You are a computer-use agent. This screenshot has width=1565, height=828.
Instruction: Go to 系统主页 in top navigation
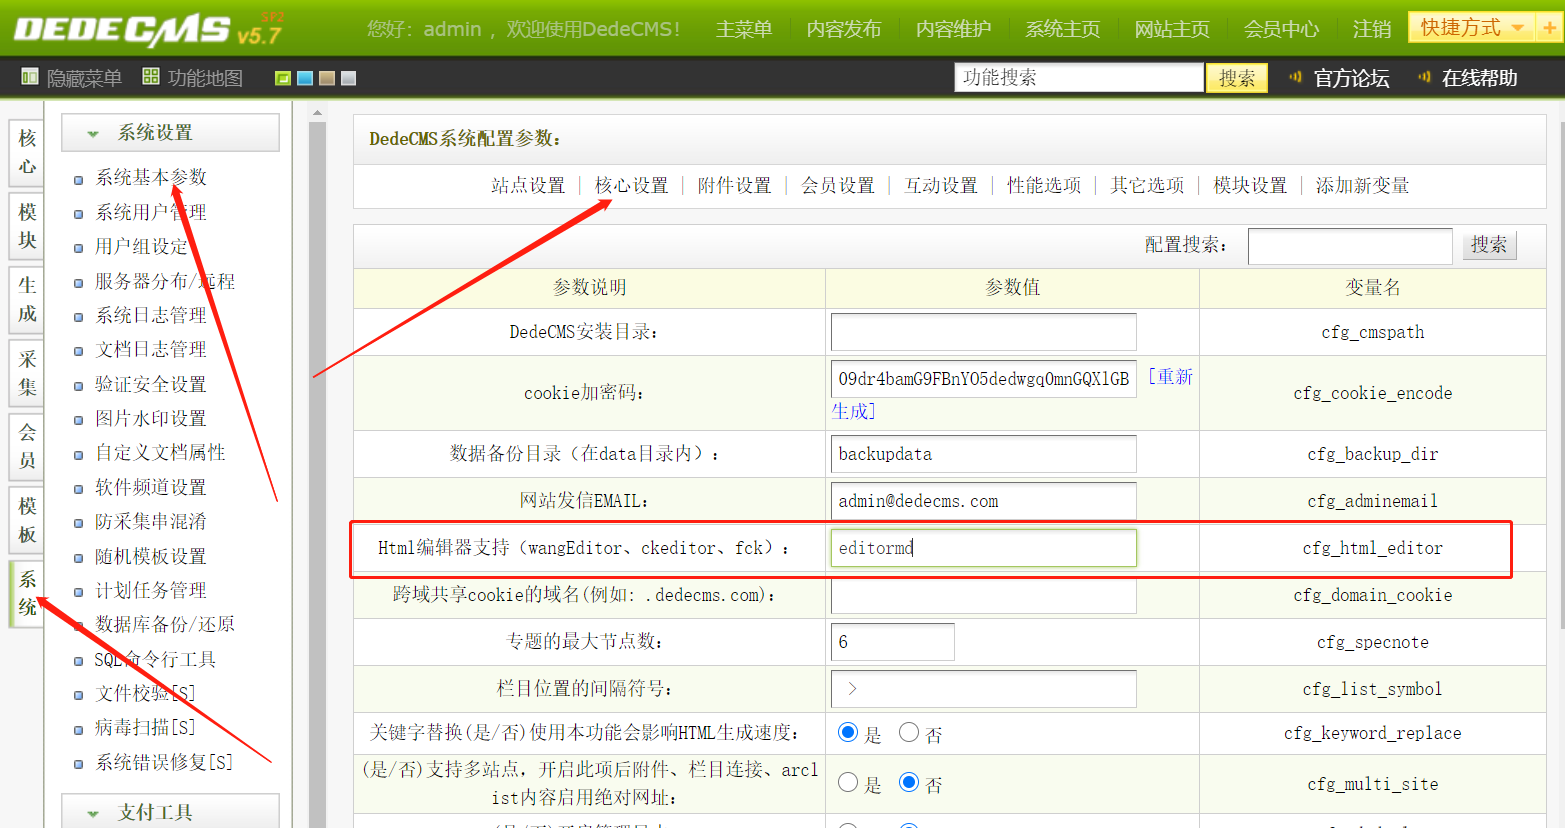(1063, 29)
